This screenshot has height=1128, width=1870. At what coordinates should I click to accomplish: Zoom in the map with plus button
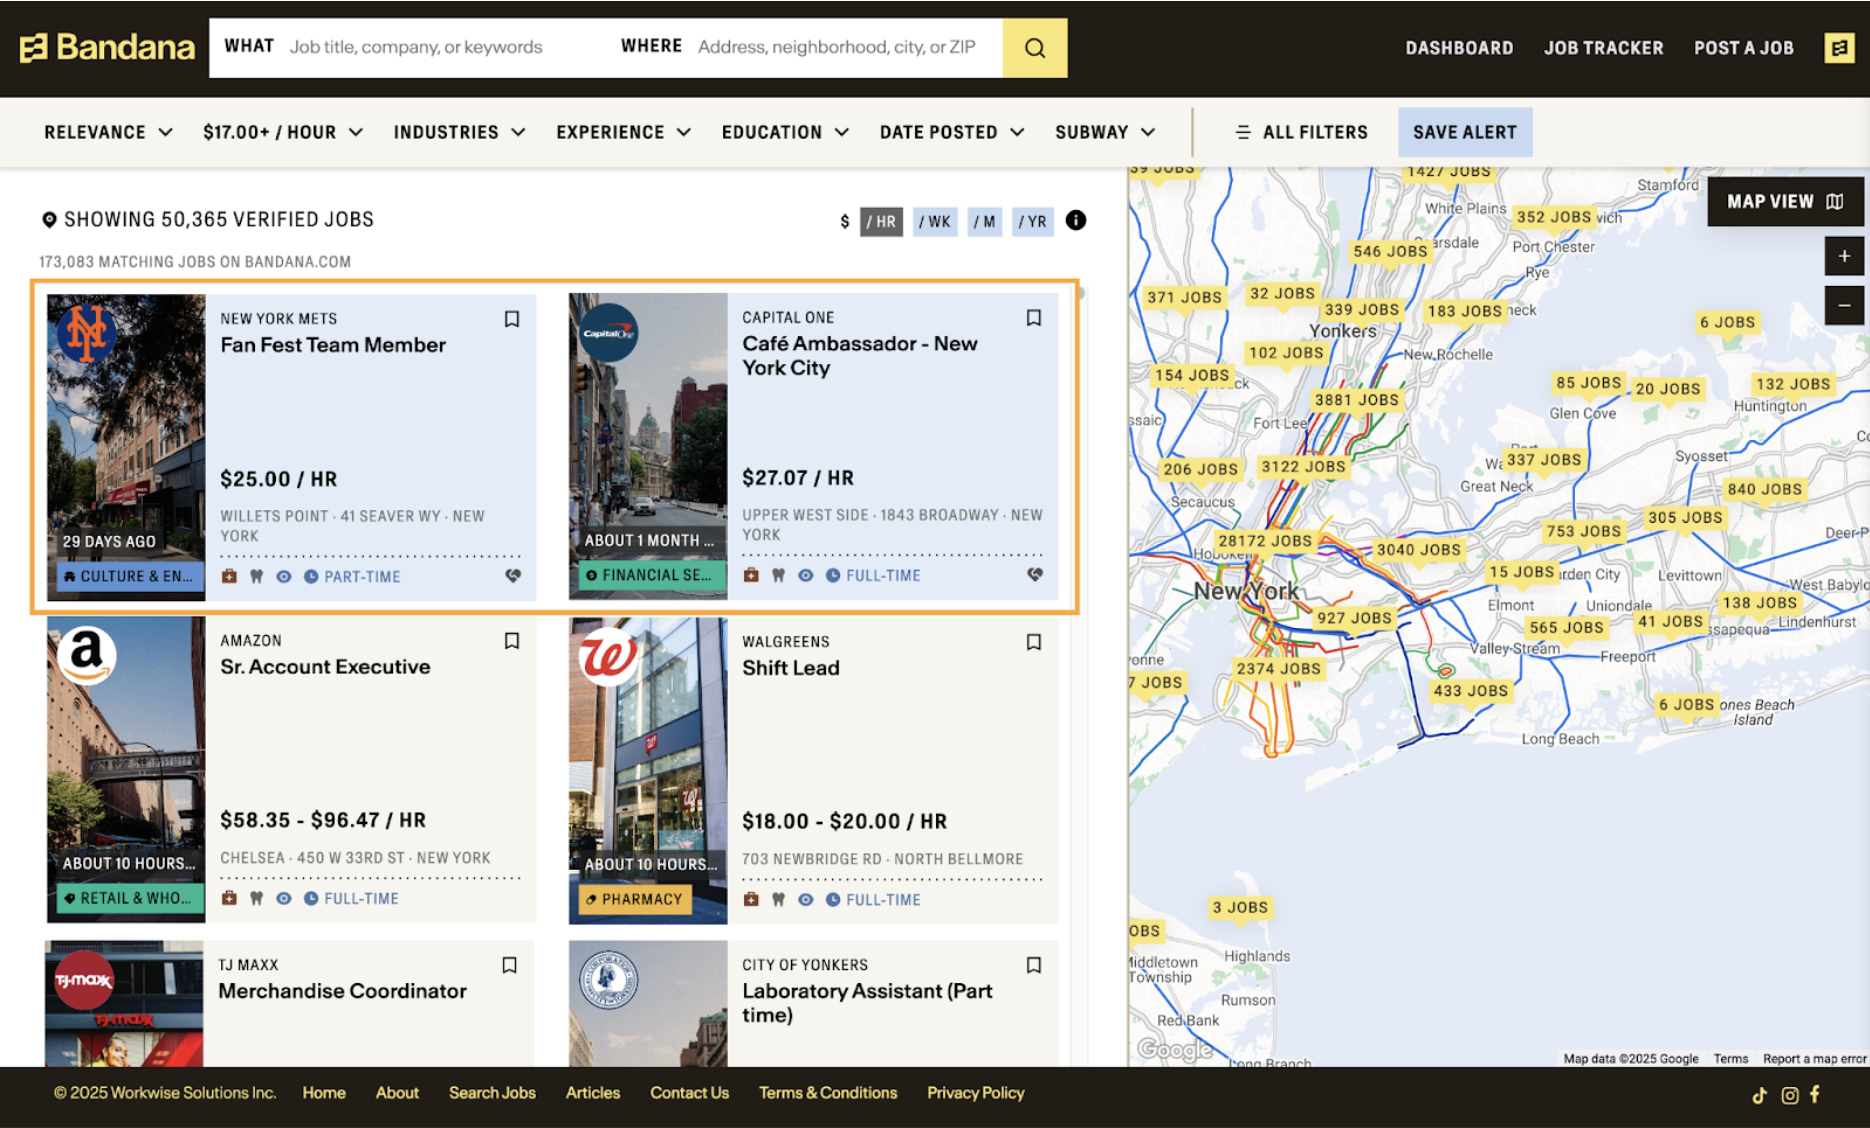point(1844,256)
